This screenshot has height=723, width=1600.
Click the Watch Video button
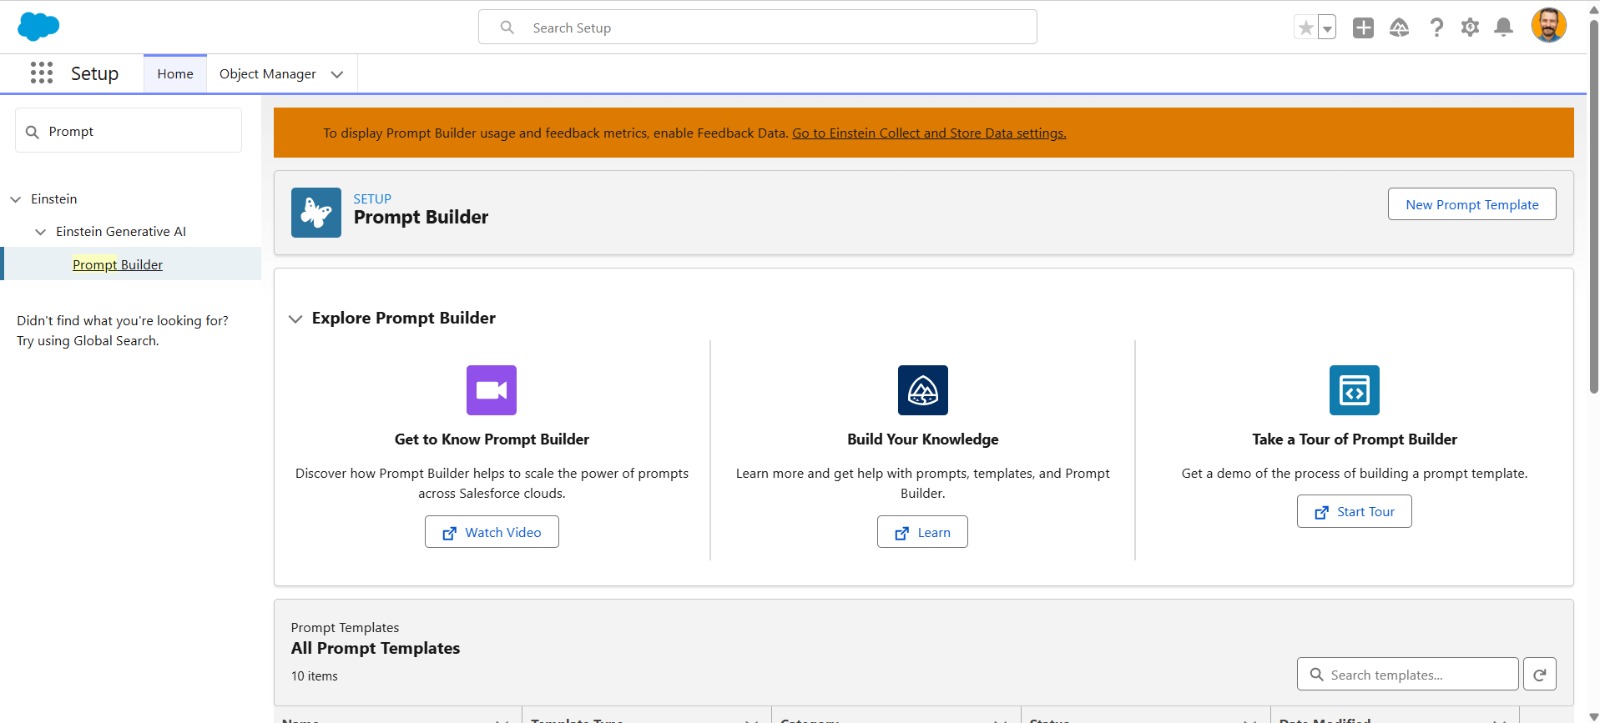(x=492, y=532)
